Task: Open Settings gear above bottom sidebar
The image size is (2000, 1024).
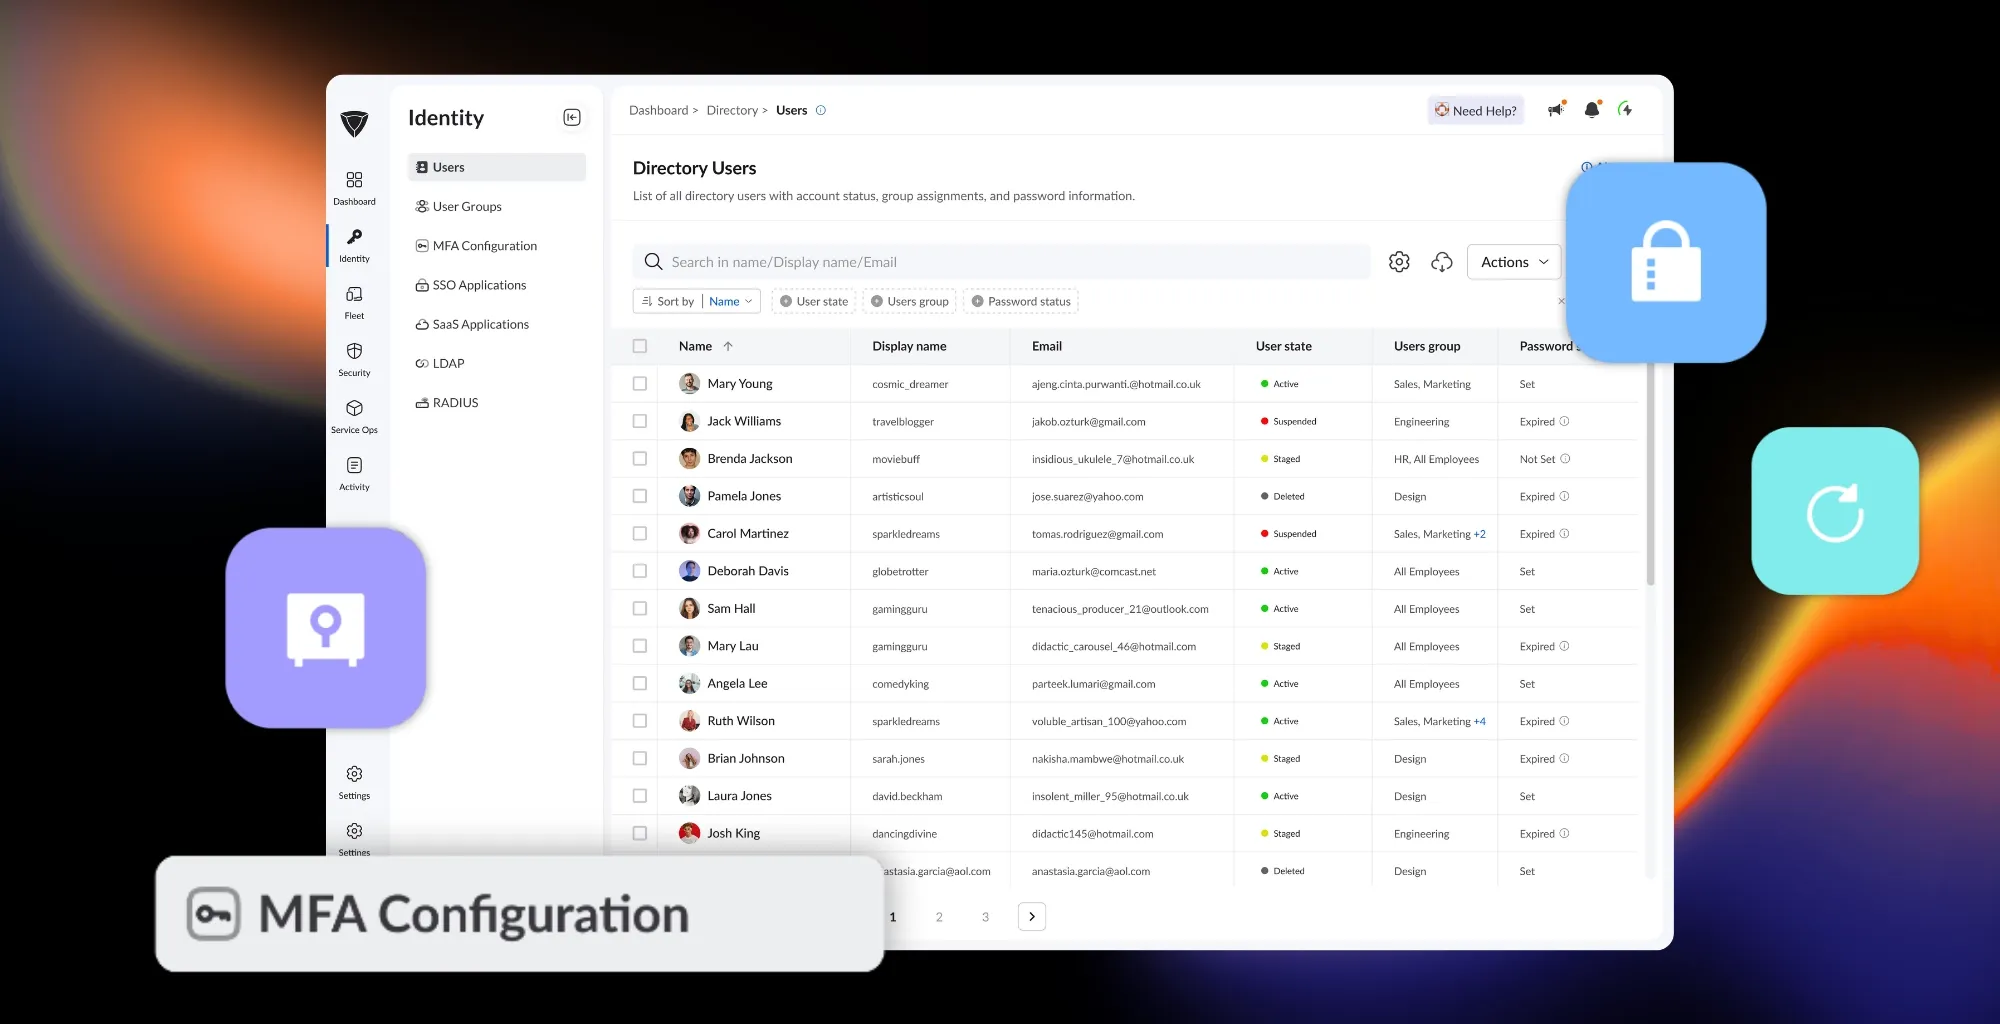Action: click(354, 774)
